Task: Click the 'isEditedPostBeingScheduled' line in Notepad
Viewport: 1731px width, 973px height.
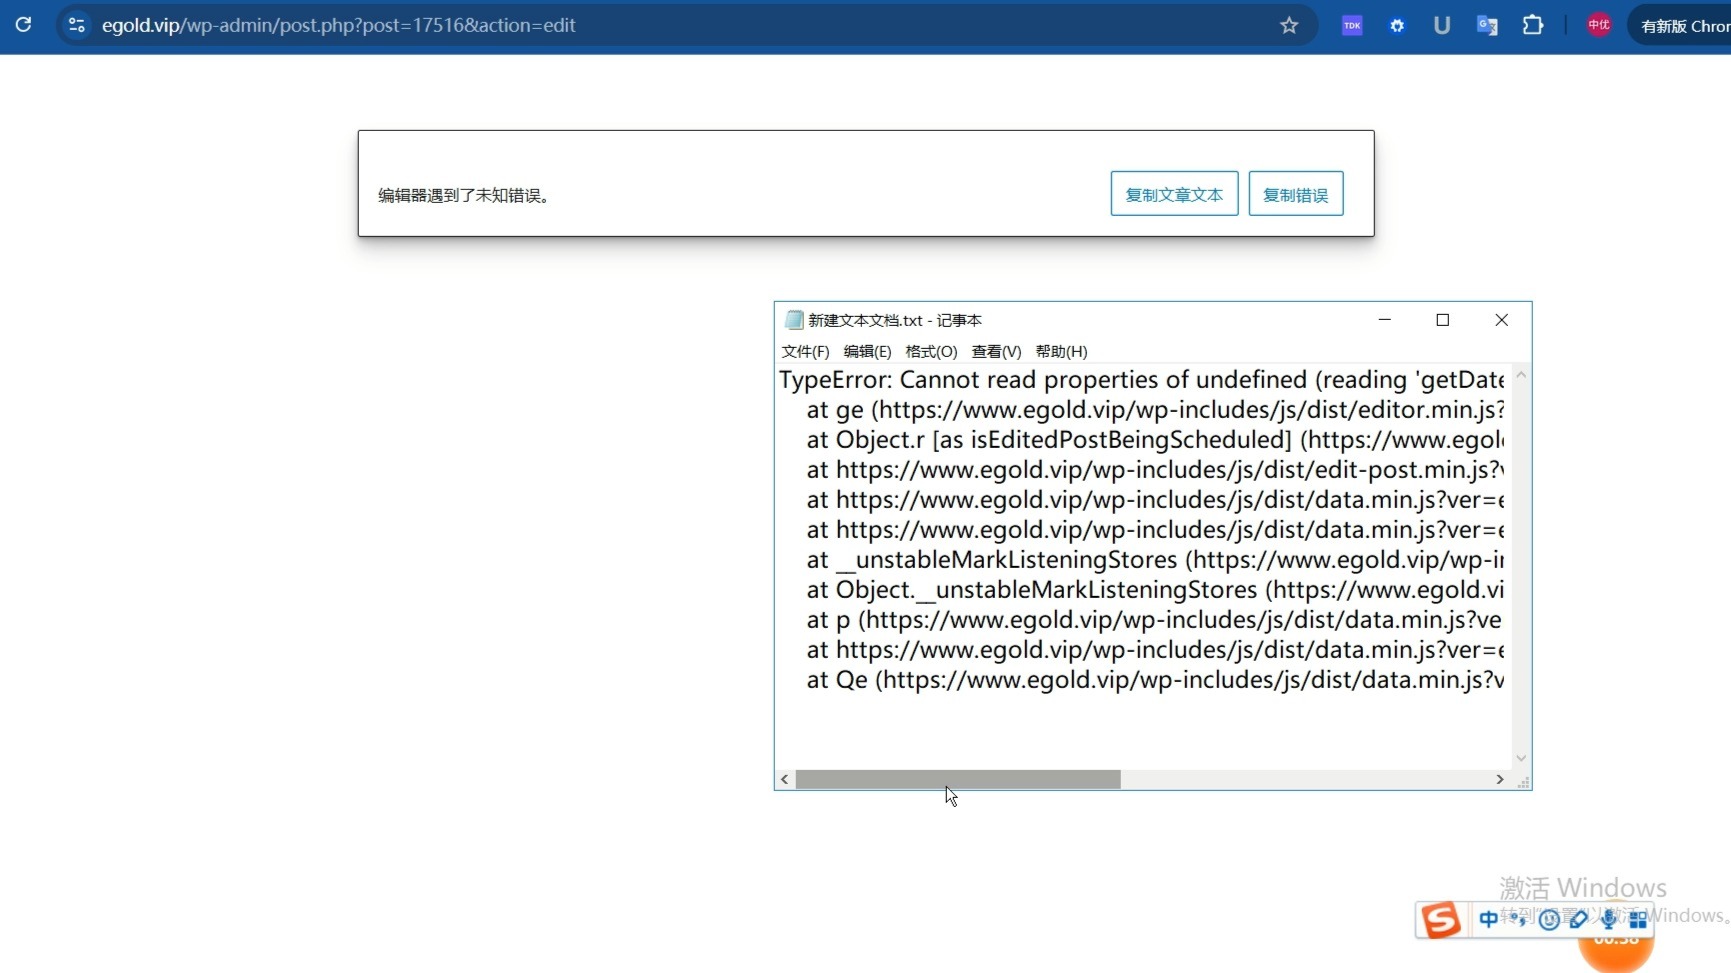Action: click(x=1155, y=440)
